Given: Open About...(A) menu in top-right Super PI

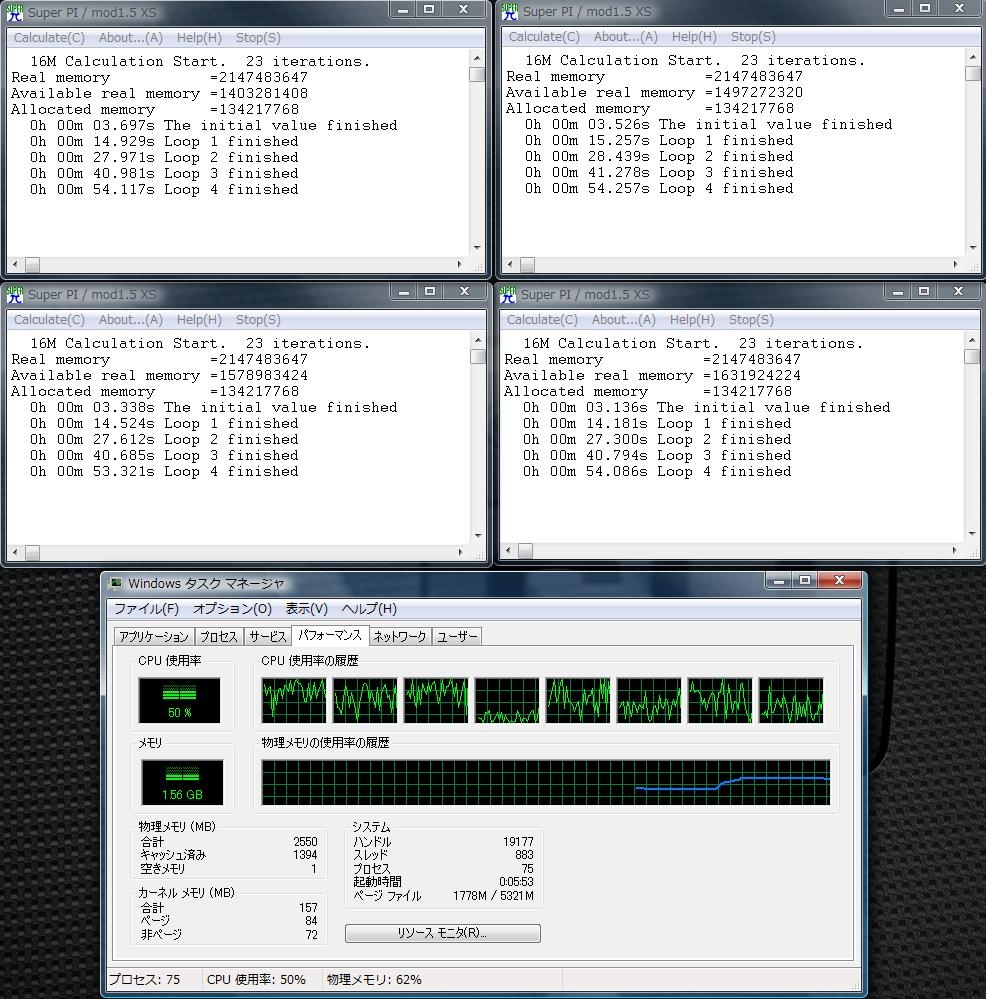Looking at the screenshot, I should (625, 36).
